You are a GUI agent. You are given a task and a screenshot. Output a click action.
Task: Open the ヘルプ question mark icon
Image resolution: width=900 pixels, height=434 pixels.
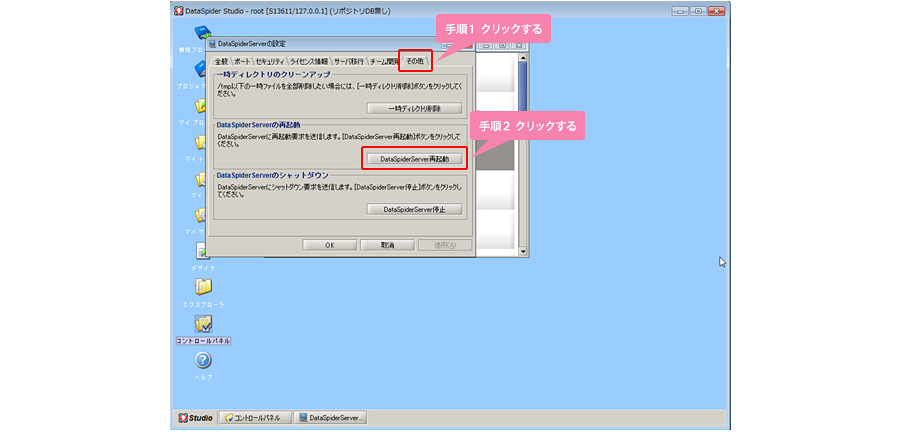[x=203, y=361]
